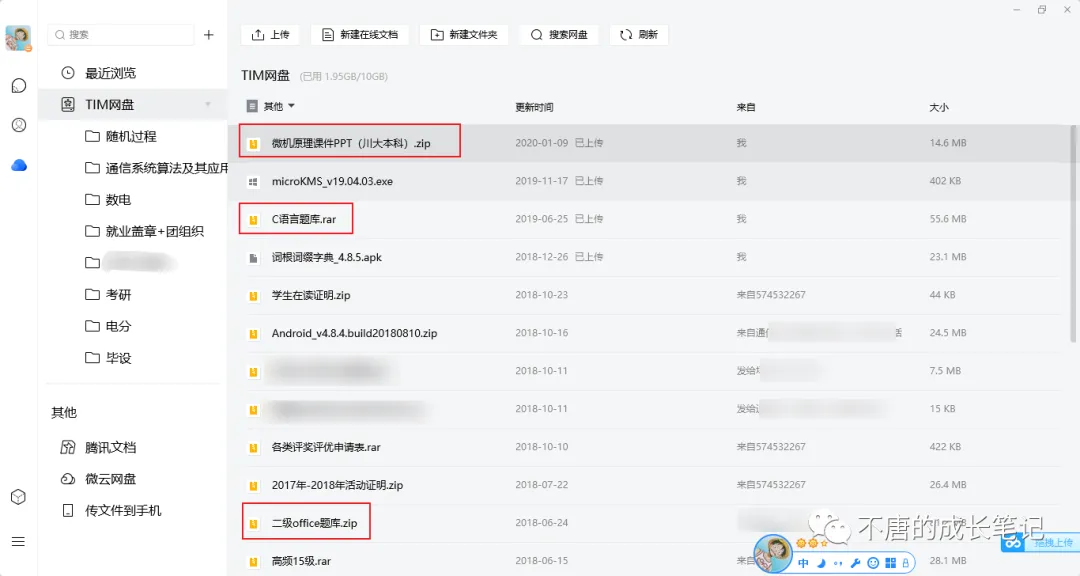The image size is (1080, 576).
Task: Click the plus icon beside search box
Action: (209, 34)
